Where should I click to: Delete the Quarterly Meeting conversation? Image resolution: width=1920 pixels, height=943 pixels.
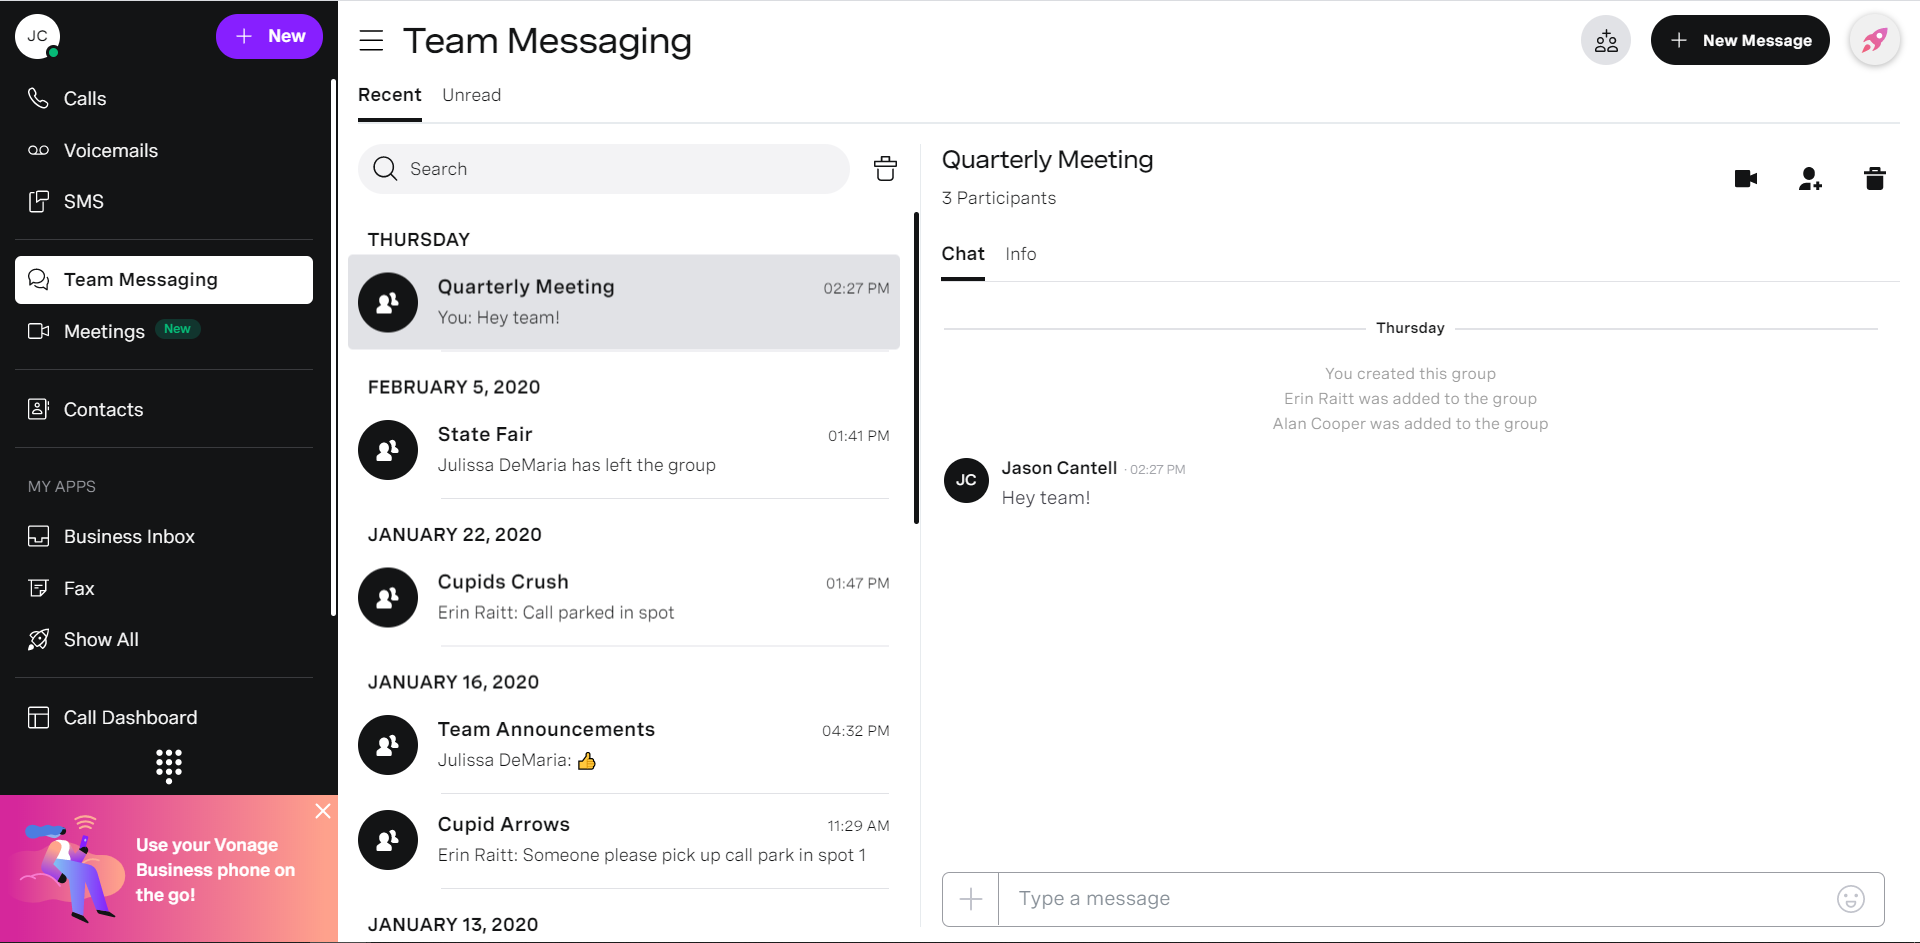1874,179
